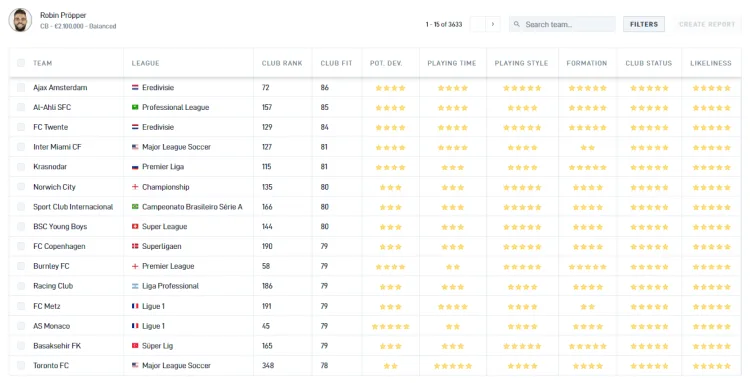Click the Denmark flag beside Superligaen
Image resolution: width=750 pixels, height=383 pixels.
click(135, 246)
